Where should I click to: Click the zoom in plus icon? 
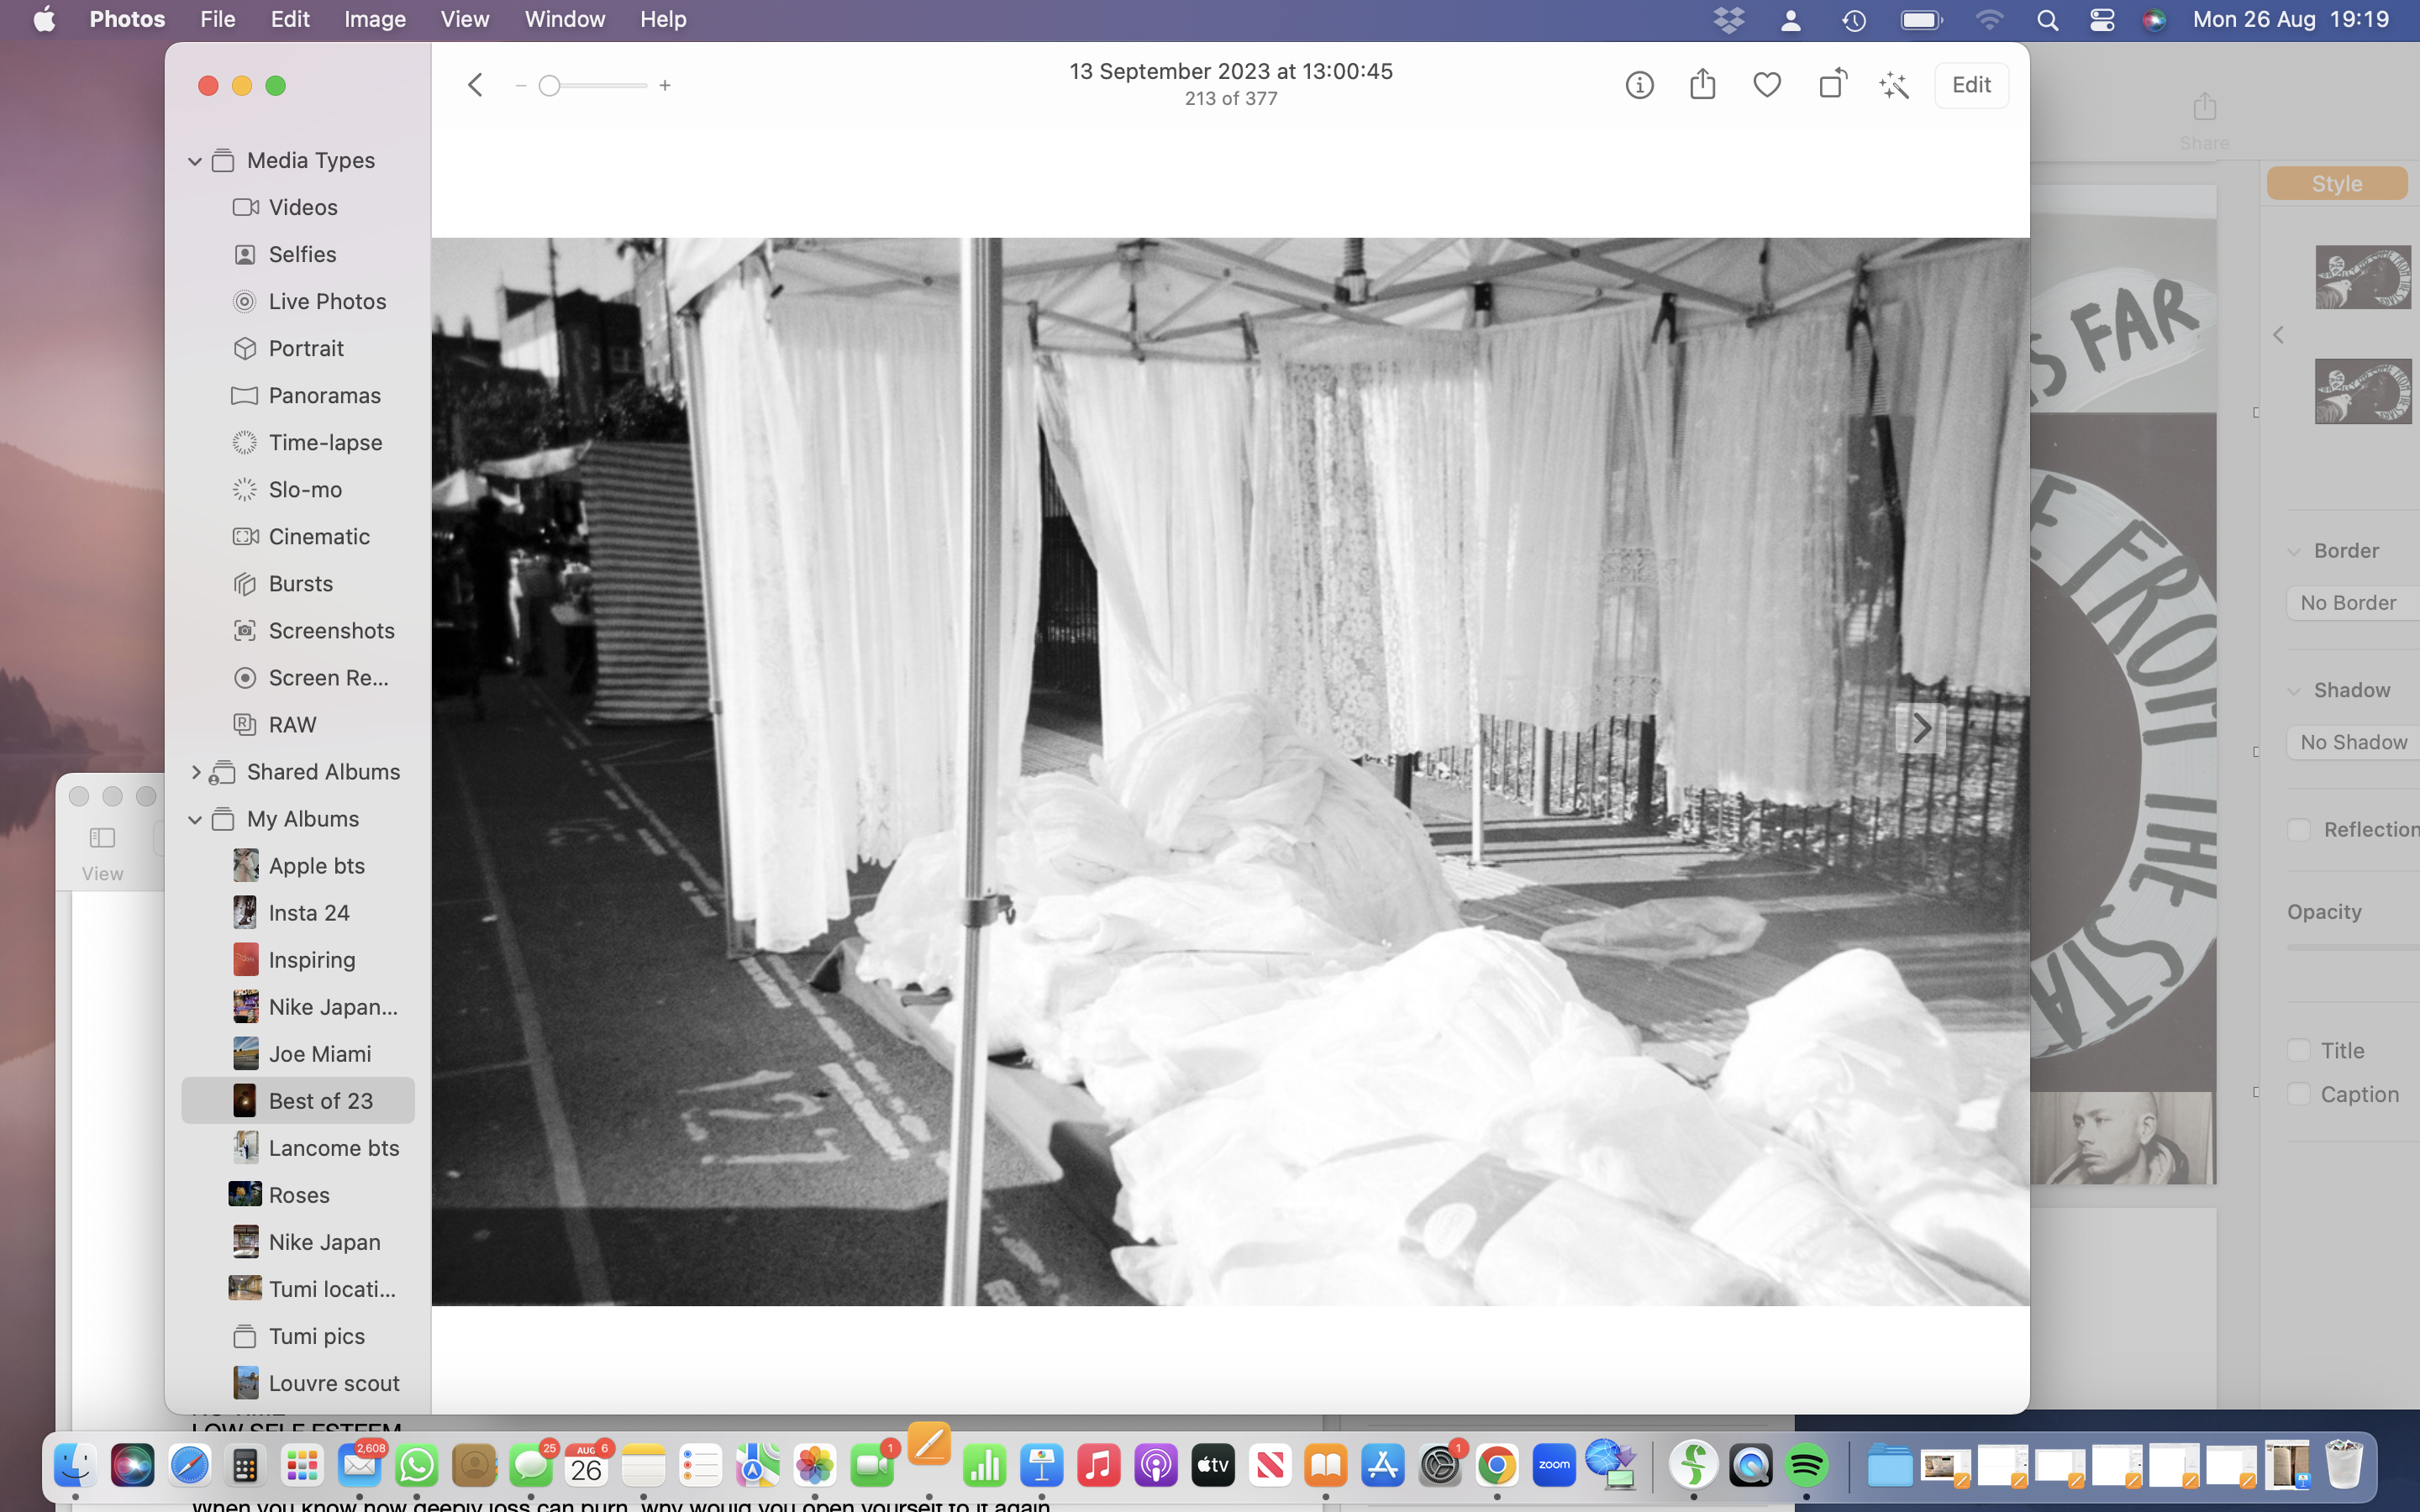[665, 86]
